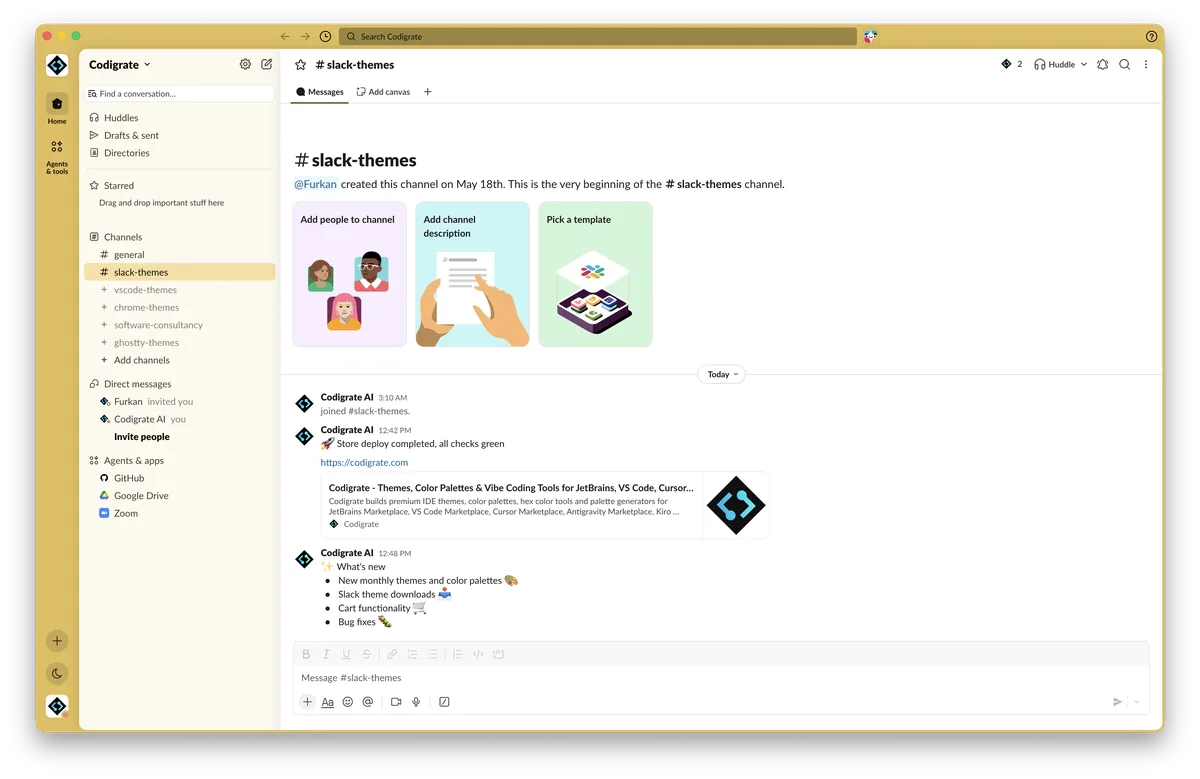Click Invite people
The image size is (1200, 779).
pos(142,437)
